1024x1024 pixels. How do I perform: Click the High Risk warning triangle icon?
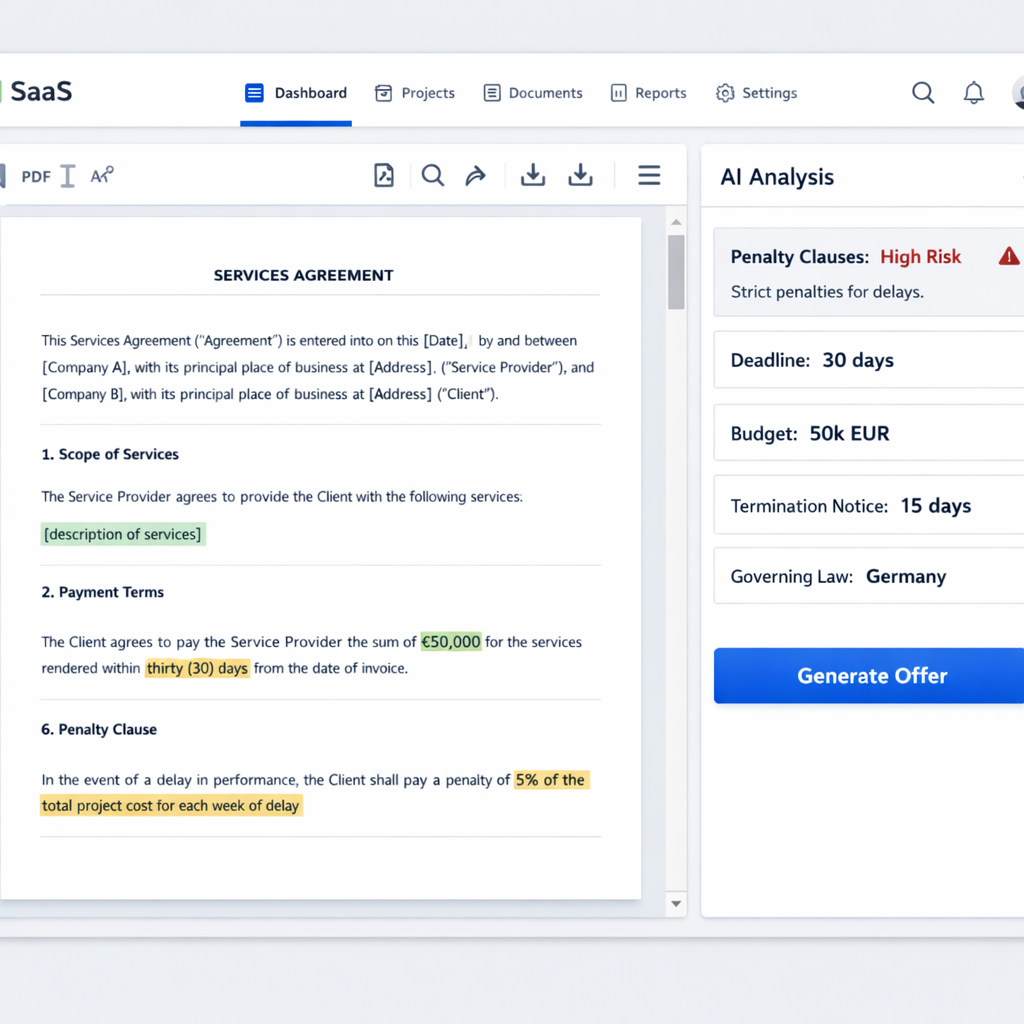coord(1008,256)
